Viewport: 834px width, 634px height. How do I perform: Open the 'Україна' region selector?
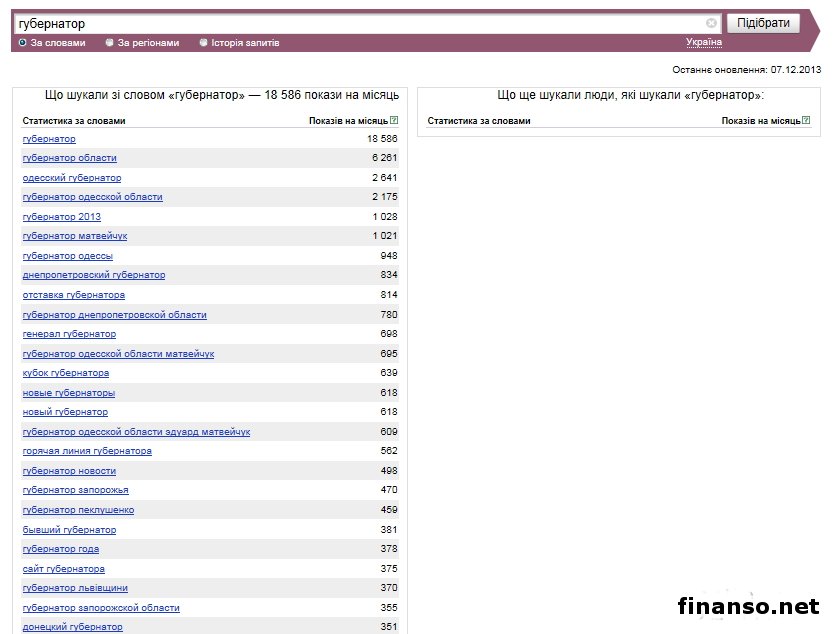[703, 42]
